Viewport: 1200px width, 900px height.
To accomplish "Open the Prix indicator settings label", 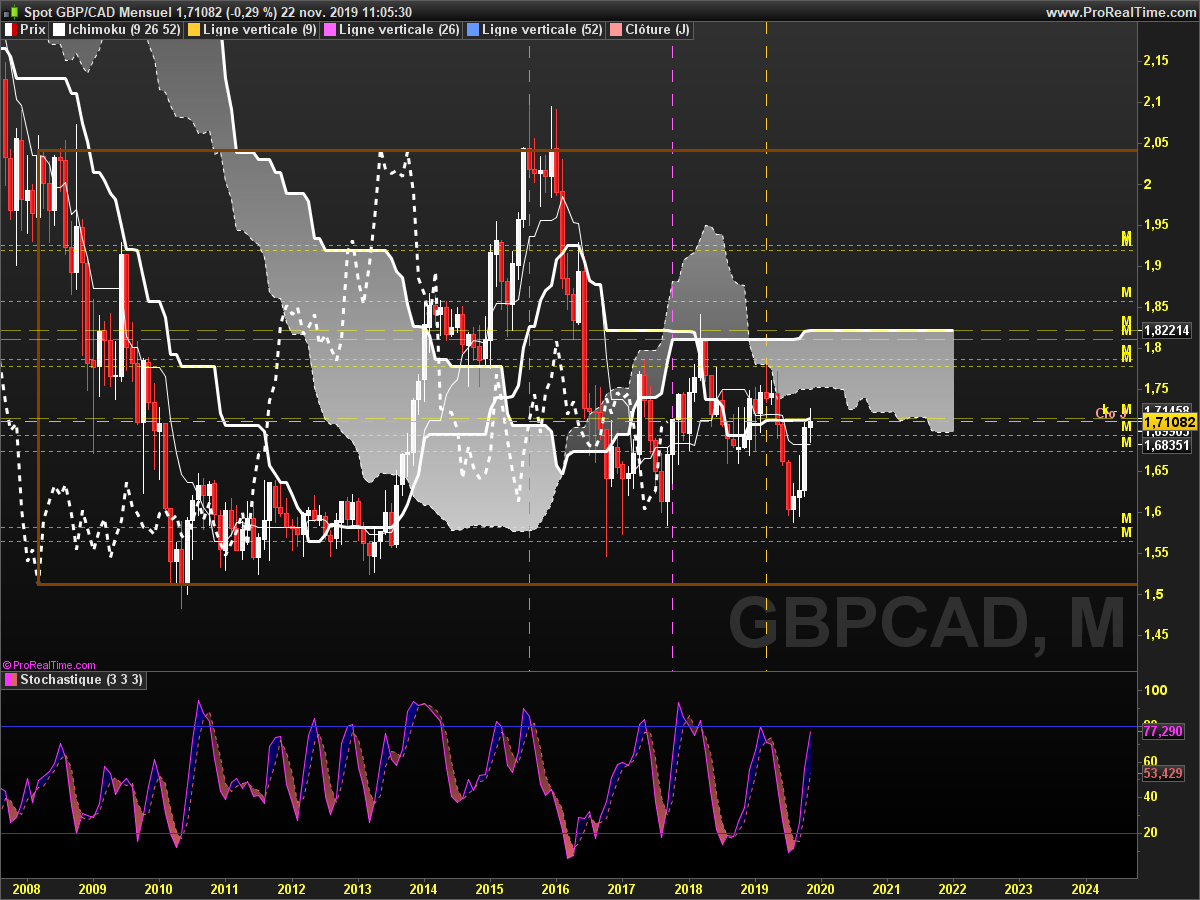I will (x=27, y=30).
